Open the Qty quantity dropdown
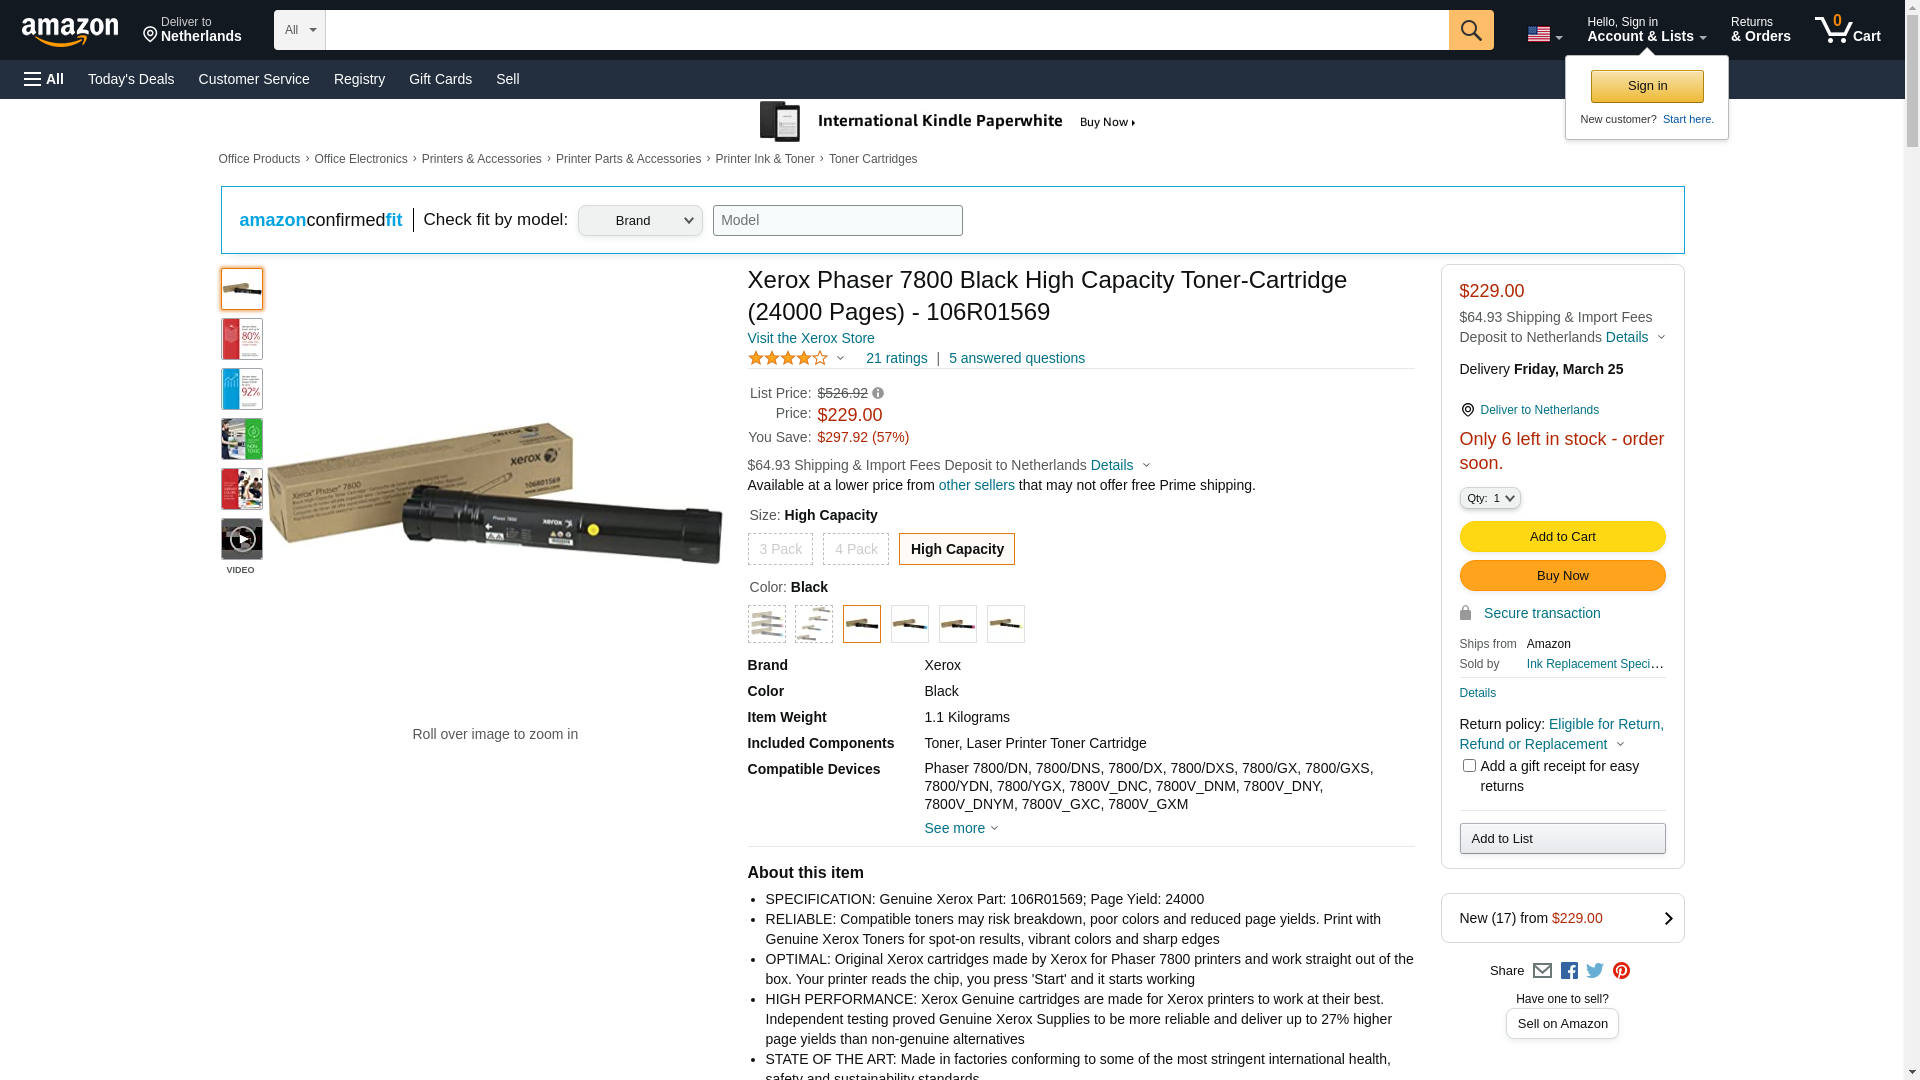This screenshot has height=1080, width=1920. (x=1489, y=498)
